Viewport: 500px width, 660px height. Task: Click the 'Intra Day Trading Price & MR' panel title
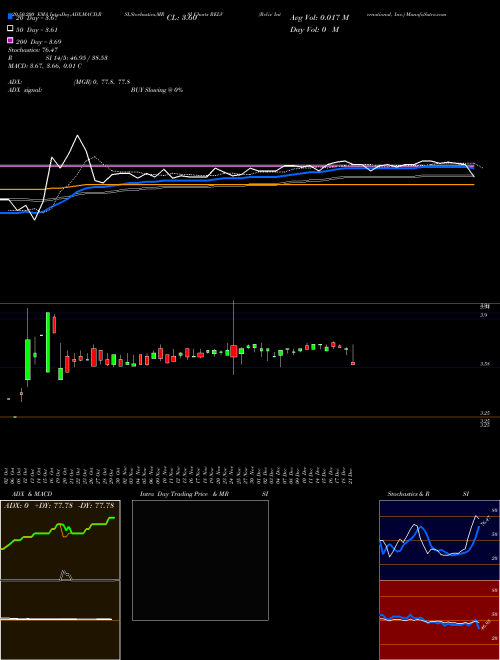pos(184,494)
